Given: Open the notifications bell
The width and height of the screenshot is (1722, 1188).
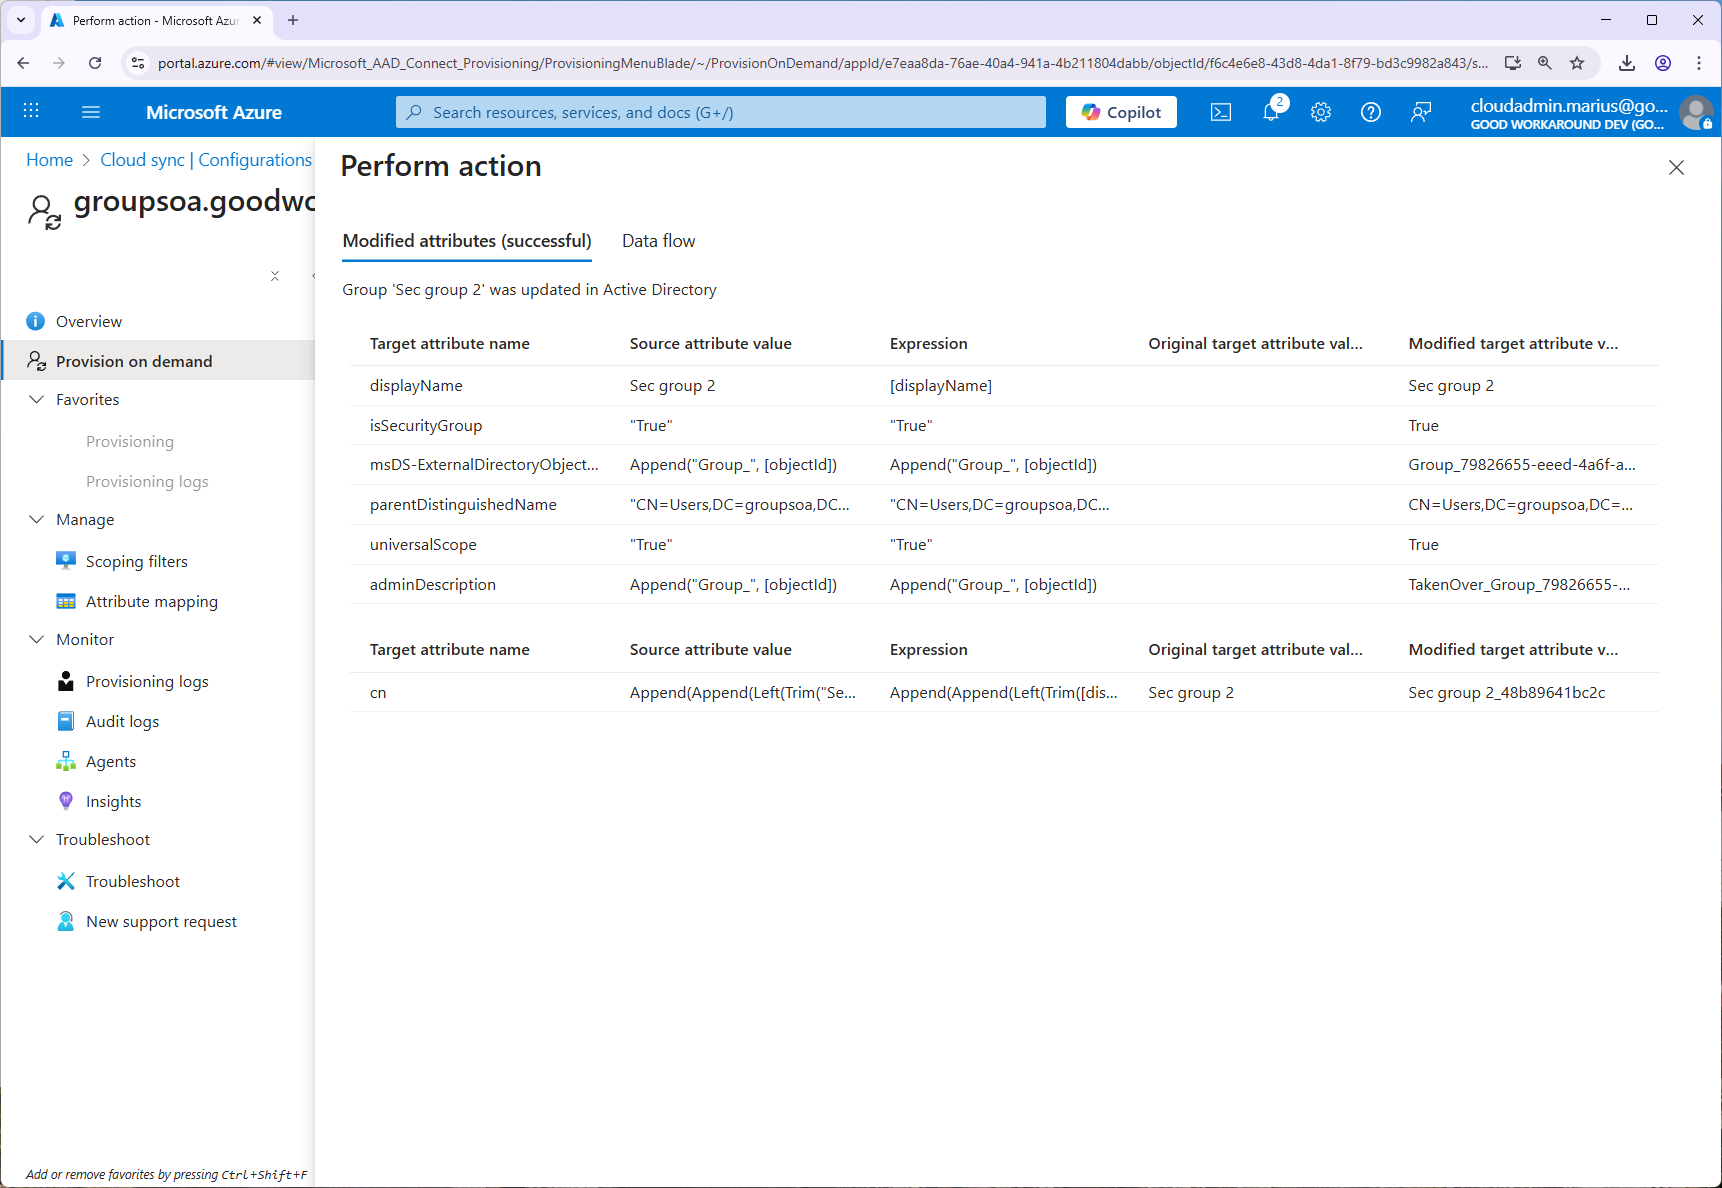Looking at the screenshot, I should (x=1271, y=112).
